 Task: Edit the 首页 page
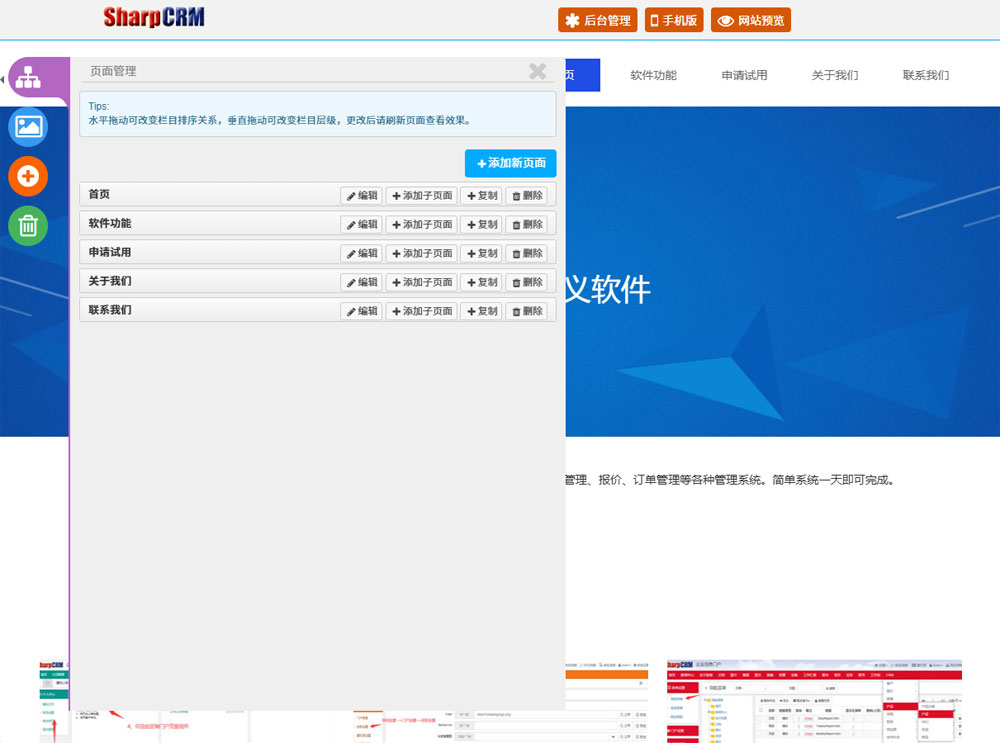(361, 196)
